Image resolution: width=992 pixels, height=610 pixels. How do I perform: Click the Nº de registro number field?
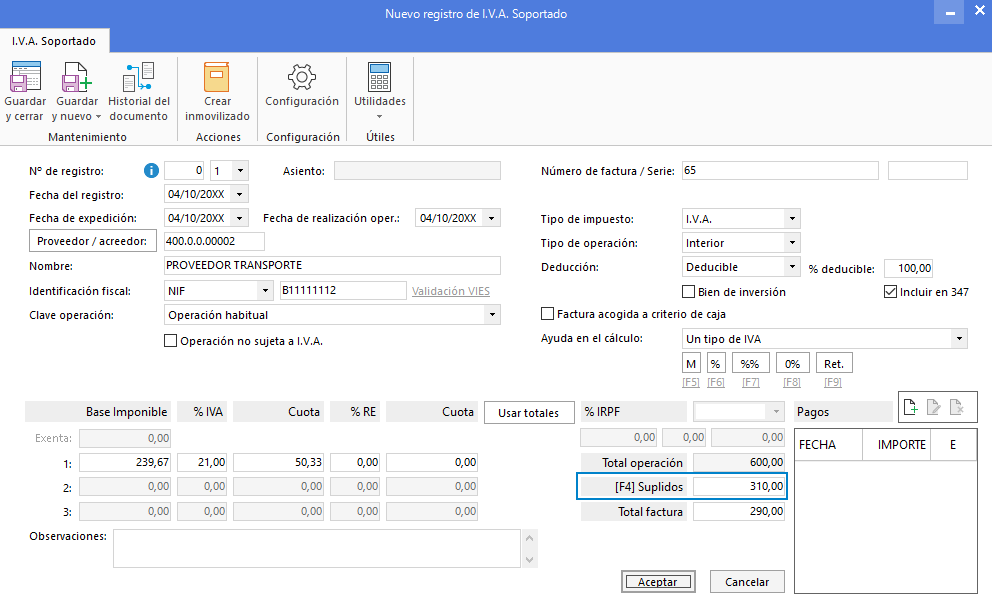[x=184, y=171]
